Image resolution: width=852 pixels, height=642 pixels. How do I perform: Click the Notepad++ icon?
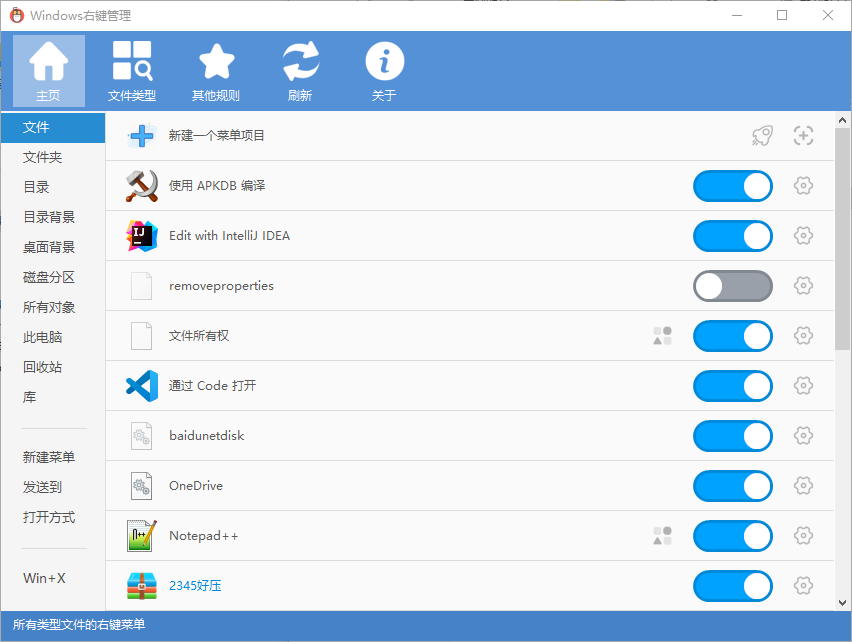point(142,536)
